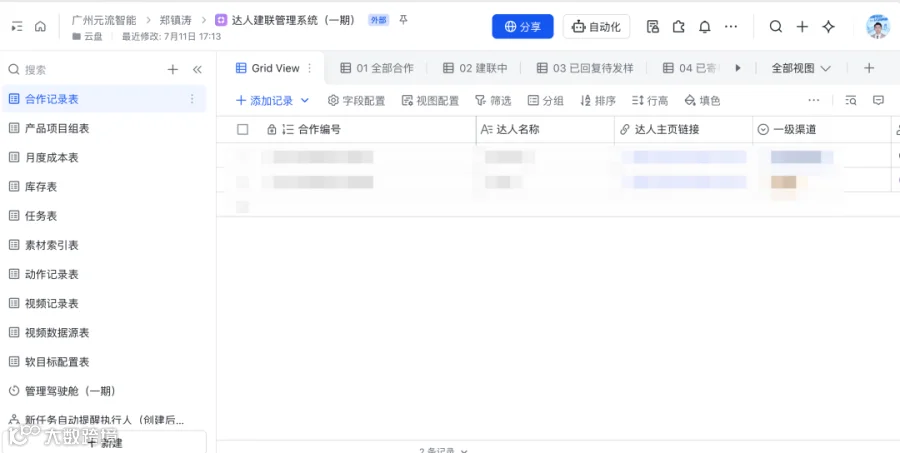Click the magnifier search icon in top bar
Image resolution: width=900 pixels, height=453 pixels.
coord(775,26)
